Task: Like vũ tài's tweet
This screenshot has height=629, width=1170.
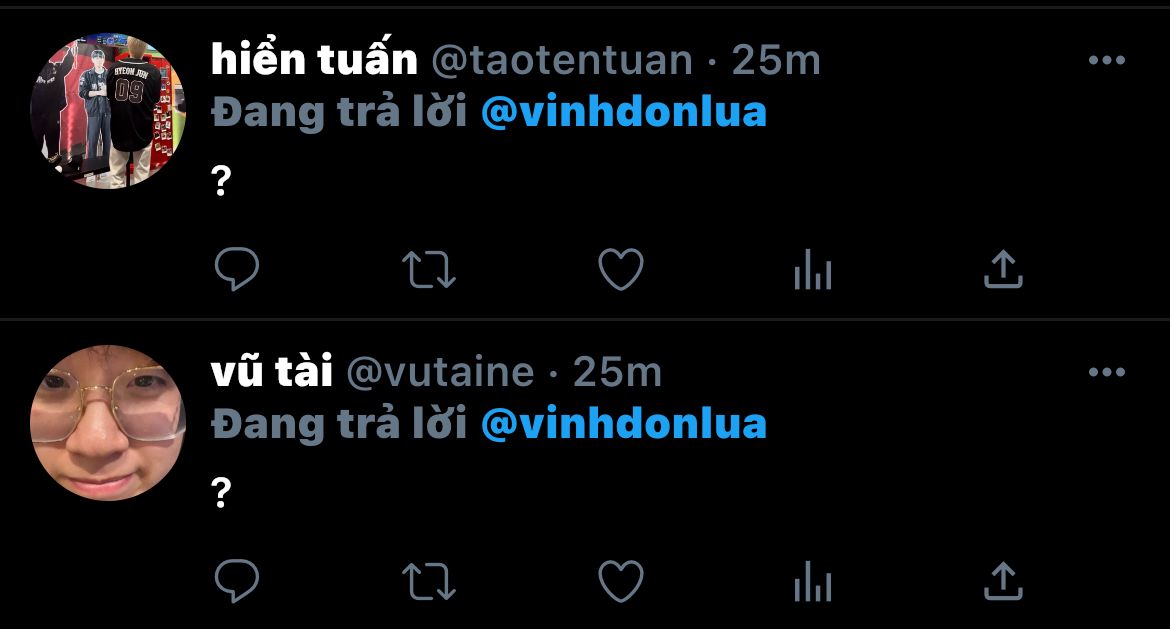Action: tap(621, 581)
